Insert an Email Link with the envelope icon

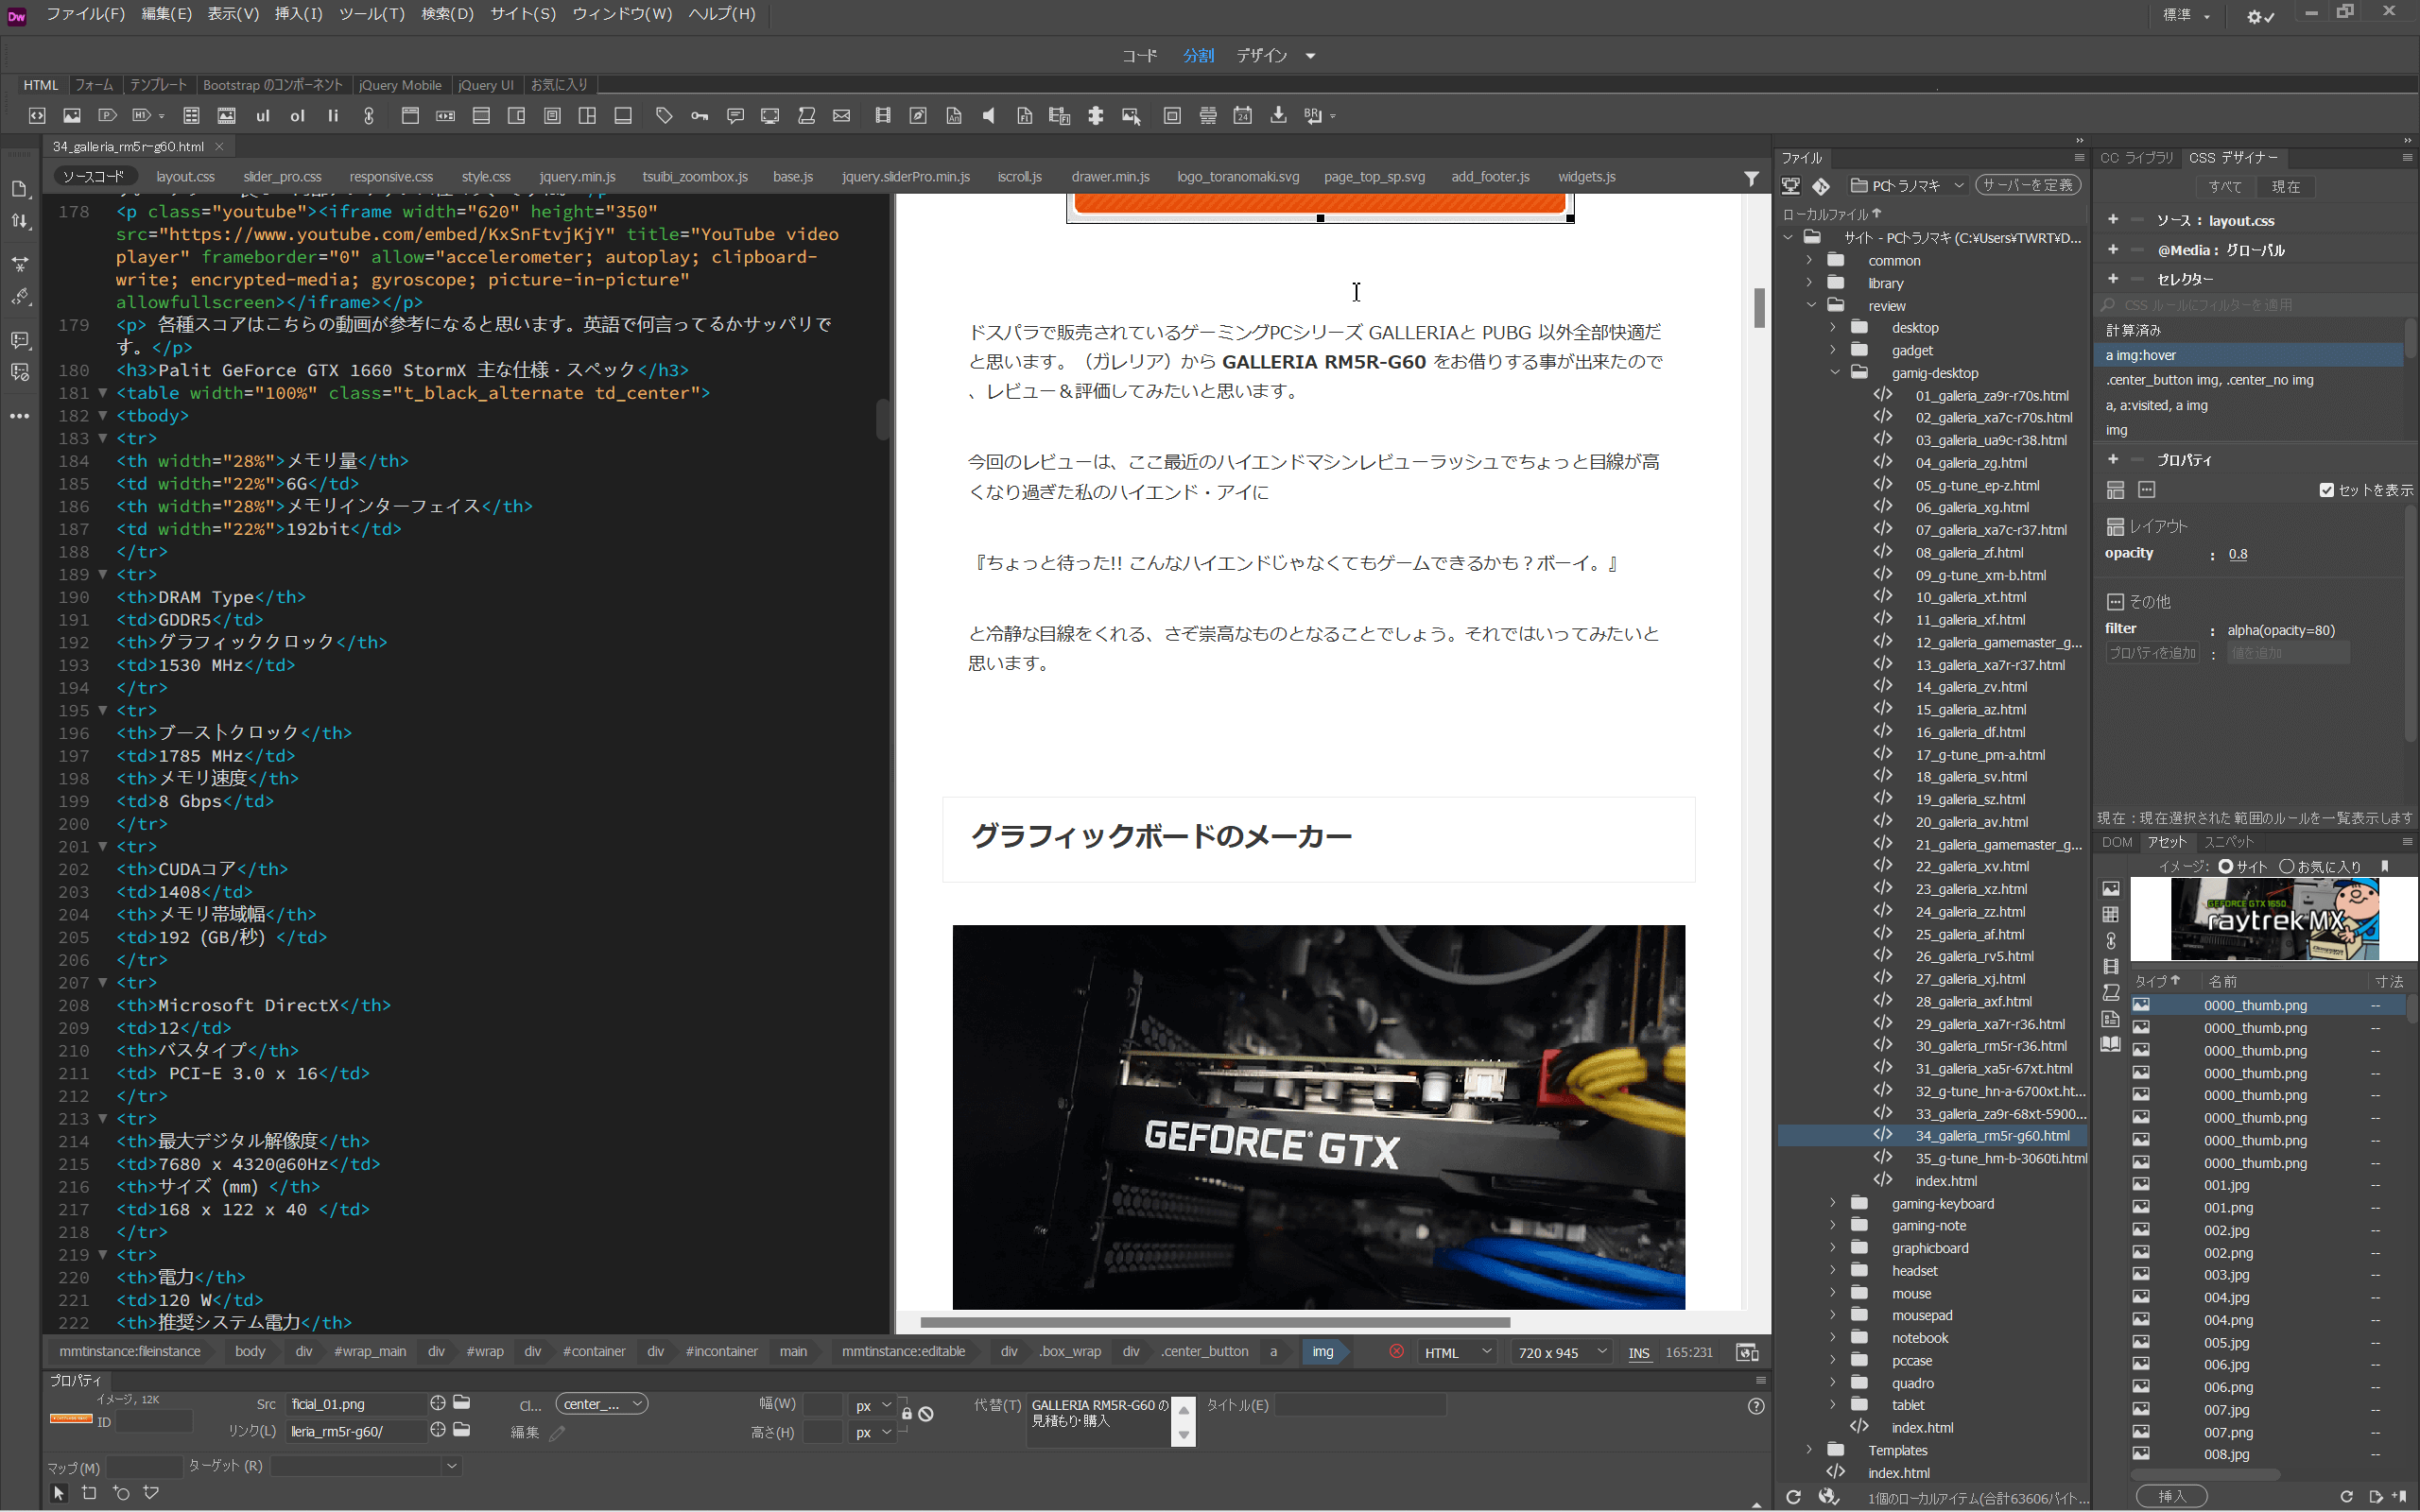pyautogui.click(x=842, y=116)
